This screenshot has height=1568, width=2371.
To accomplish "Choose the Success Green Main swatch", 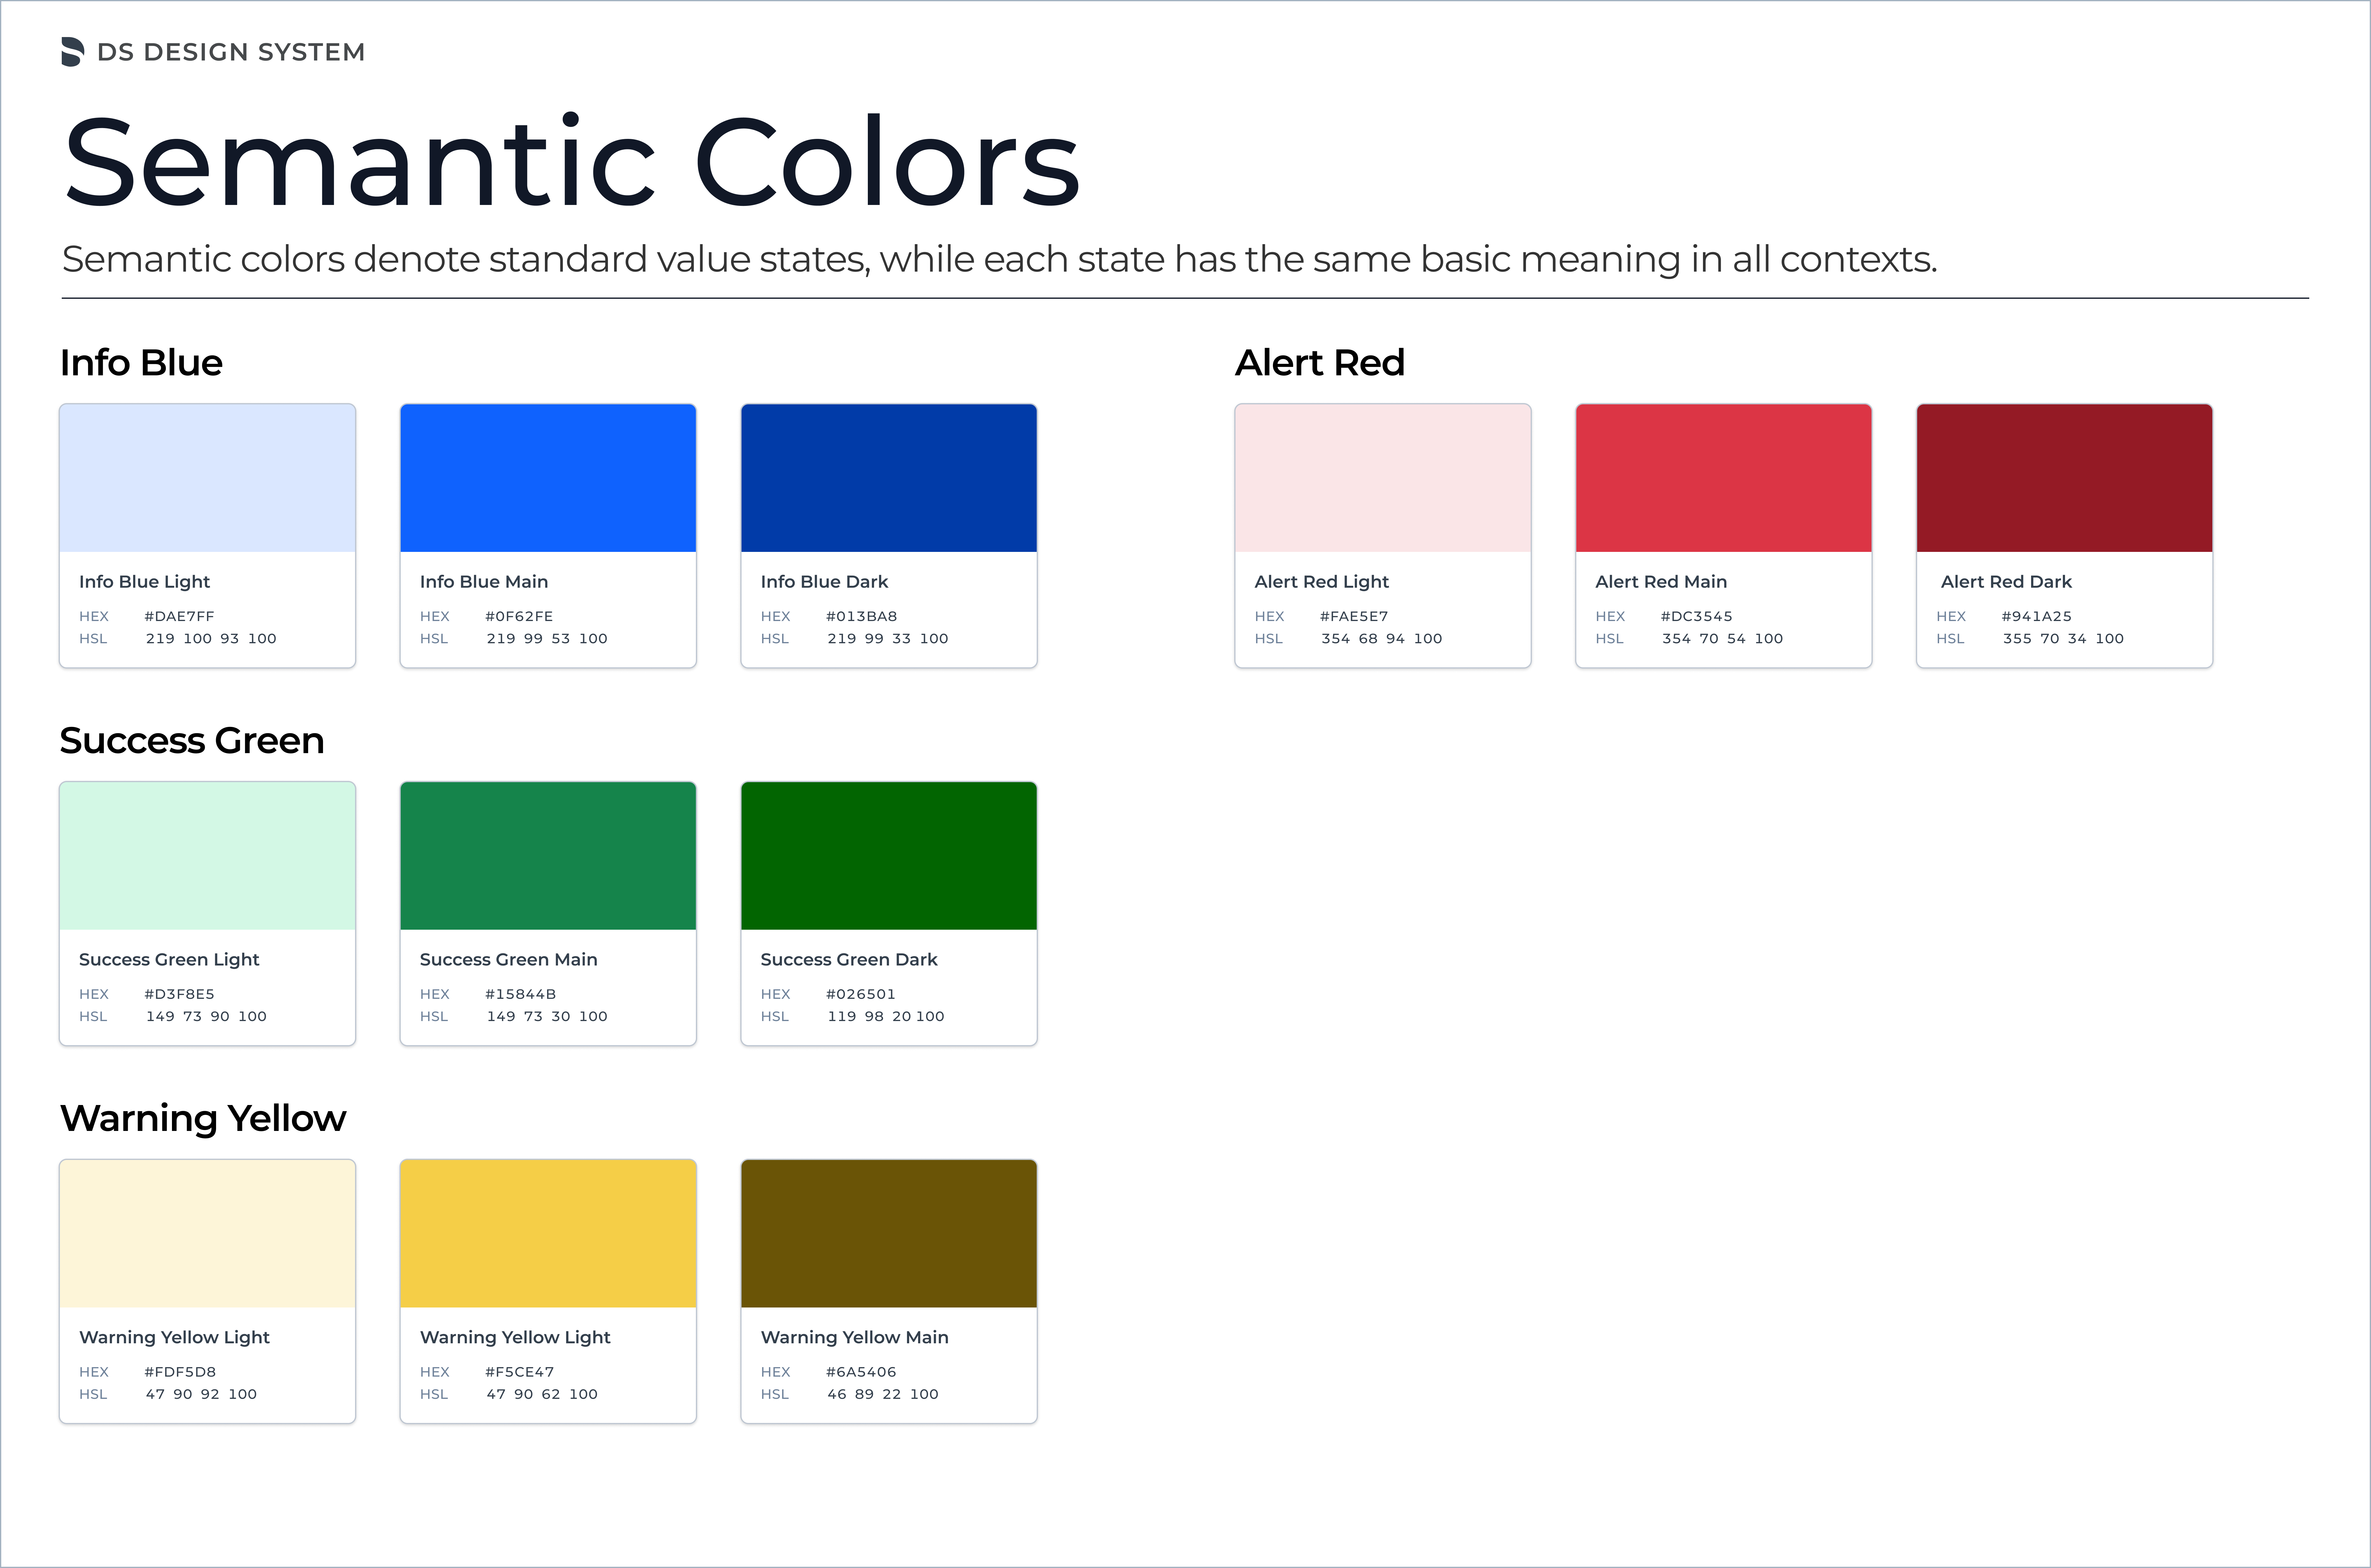I will coord(548,856).
